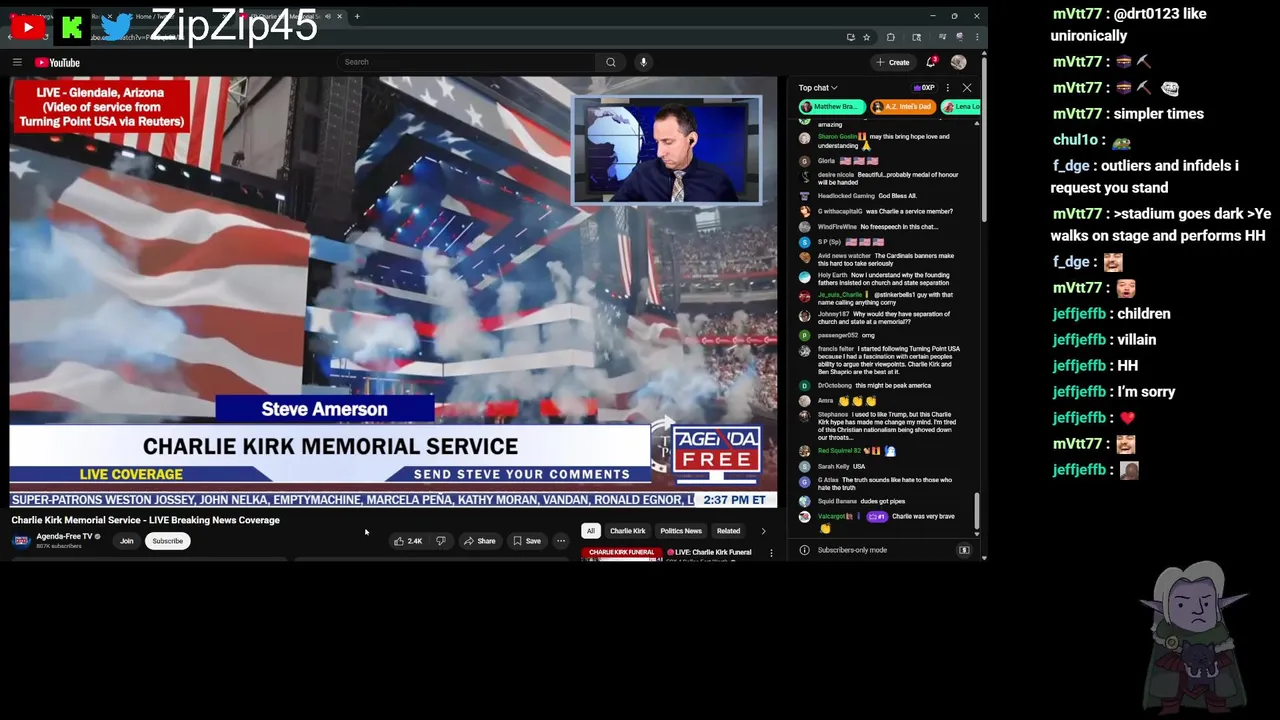
Task: Click the video title text below player
Action: point(146,520)
